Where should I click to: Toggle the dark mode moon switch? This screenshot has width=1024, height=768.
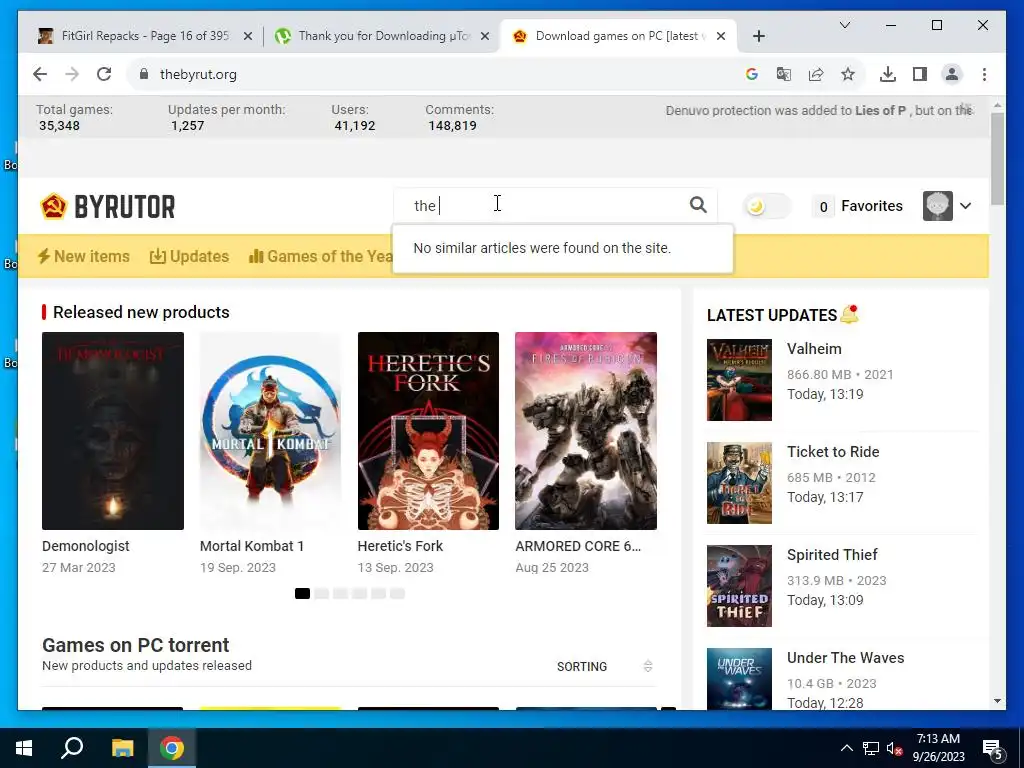point(767,206)
